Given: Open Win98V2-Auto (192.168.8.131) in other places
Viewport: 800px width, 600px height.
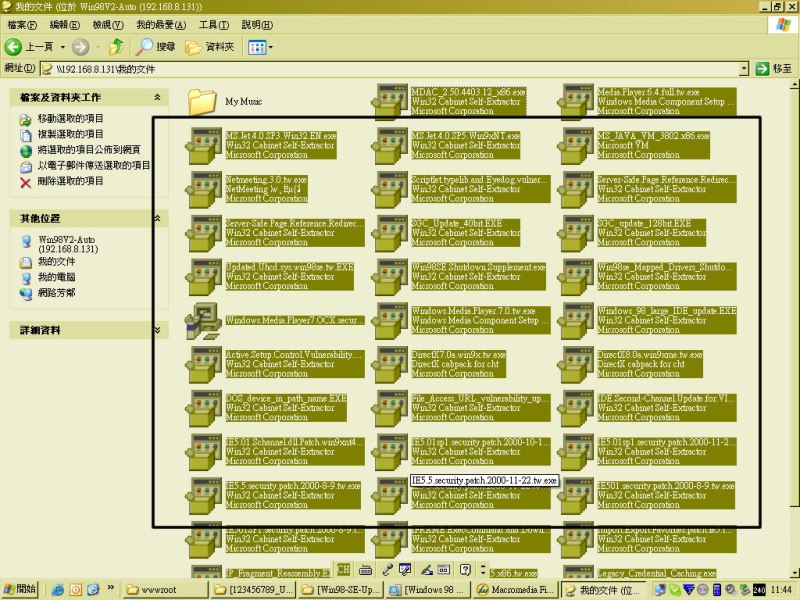Looking at the screenshot, I should (68, 244).
